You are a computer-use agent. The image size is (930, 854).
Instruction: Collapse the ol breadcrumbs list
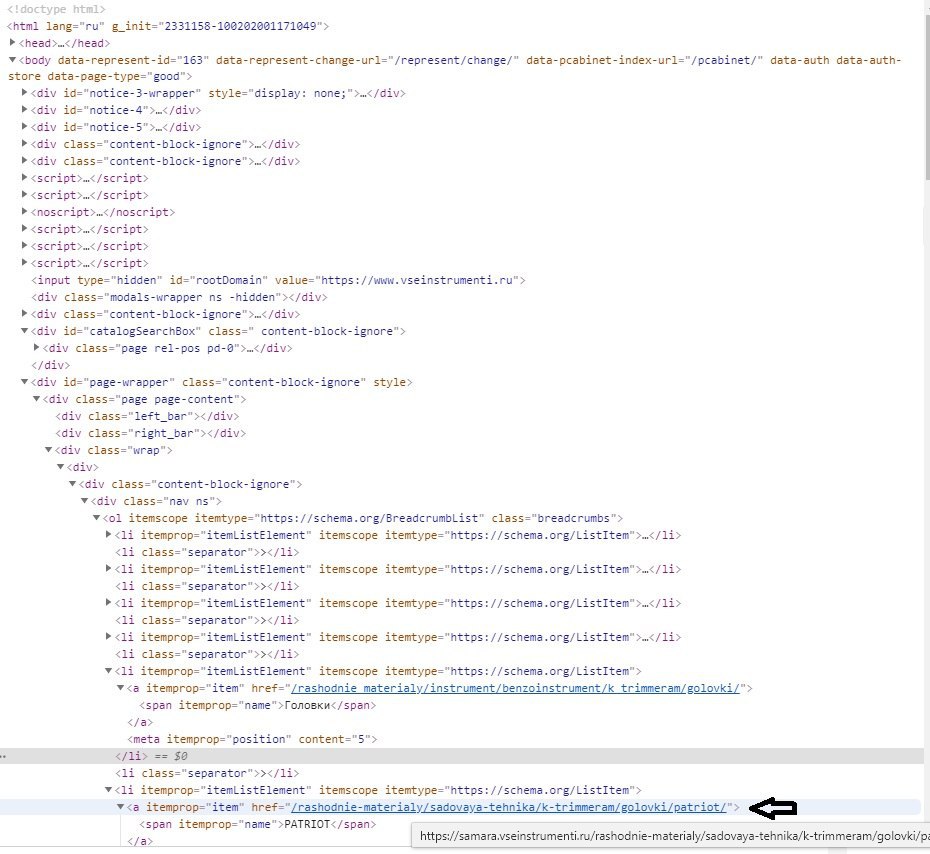[x=96, y=518]
